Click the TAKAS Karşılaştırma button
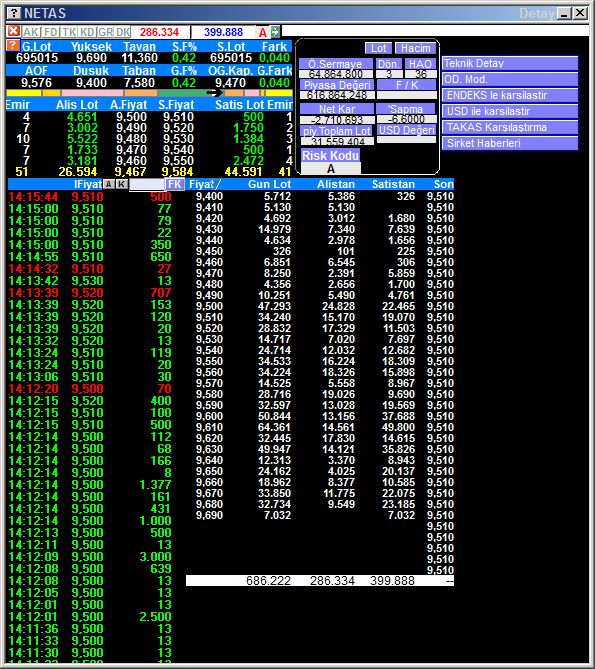This screenshot has height=669, width=595. [x=510, y=127]
